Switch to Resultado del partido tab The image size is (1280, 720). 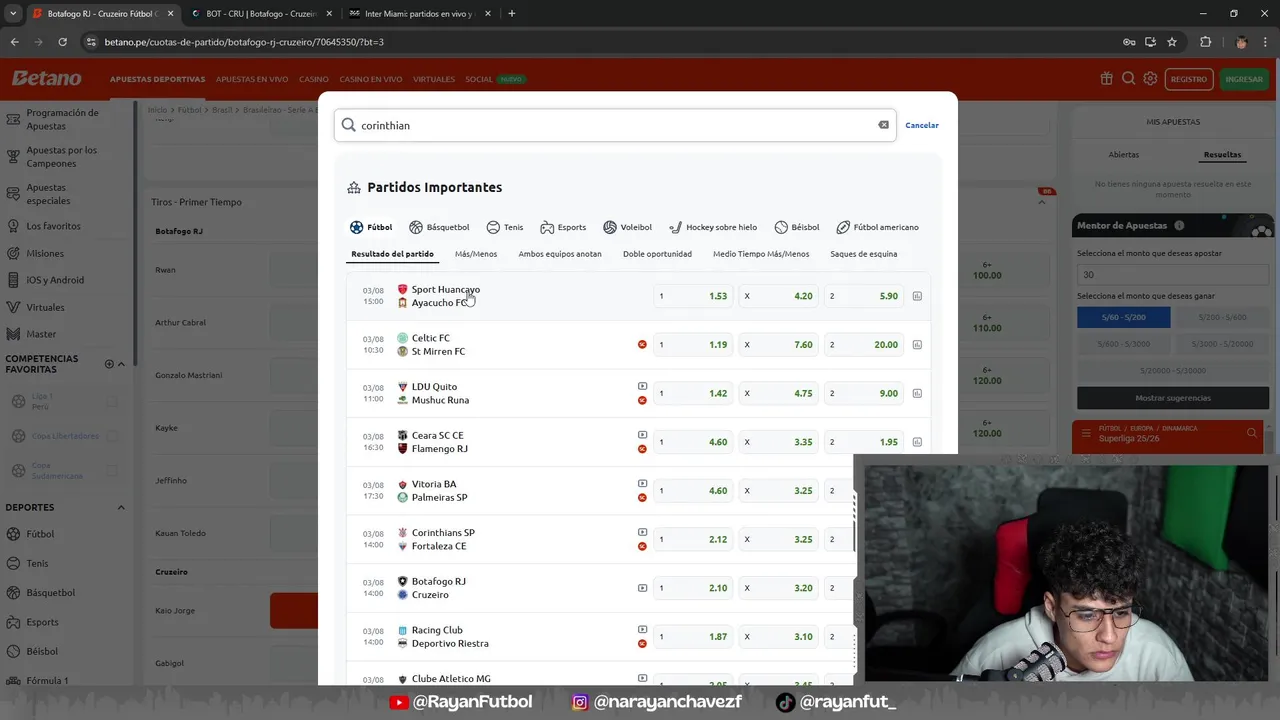(392, 254)
